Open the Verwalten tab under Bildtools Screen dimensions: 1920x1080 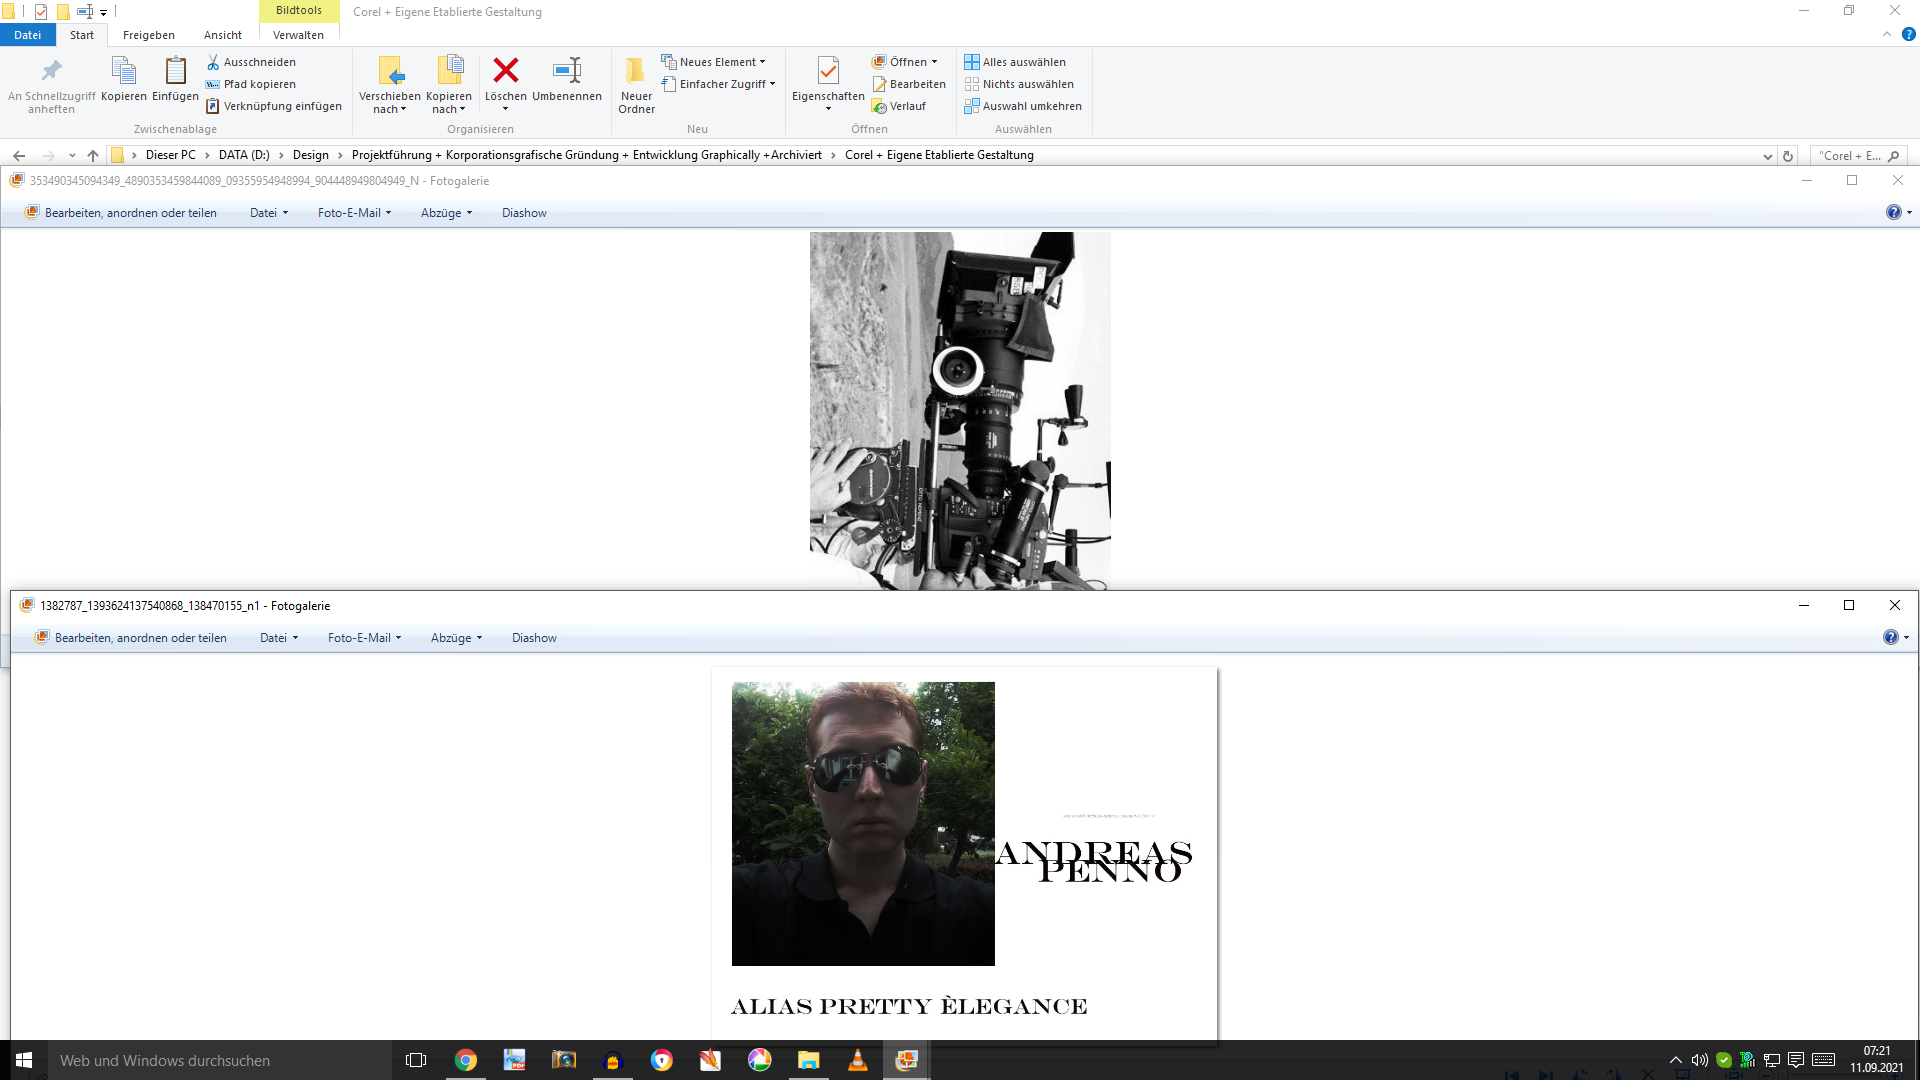click(298, 35)
